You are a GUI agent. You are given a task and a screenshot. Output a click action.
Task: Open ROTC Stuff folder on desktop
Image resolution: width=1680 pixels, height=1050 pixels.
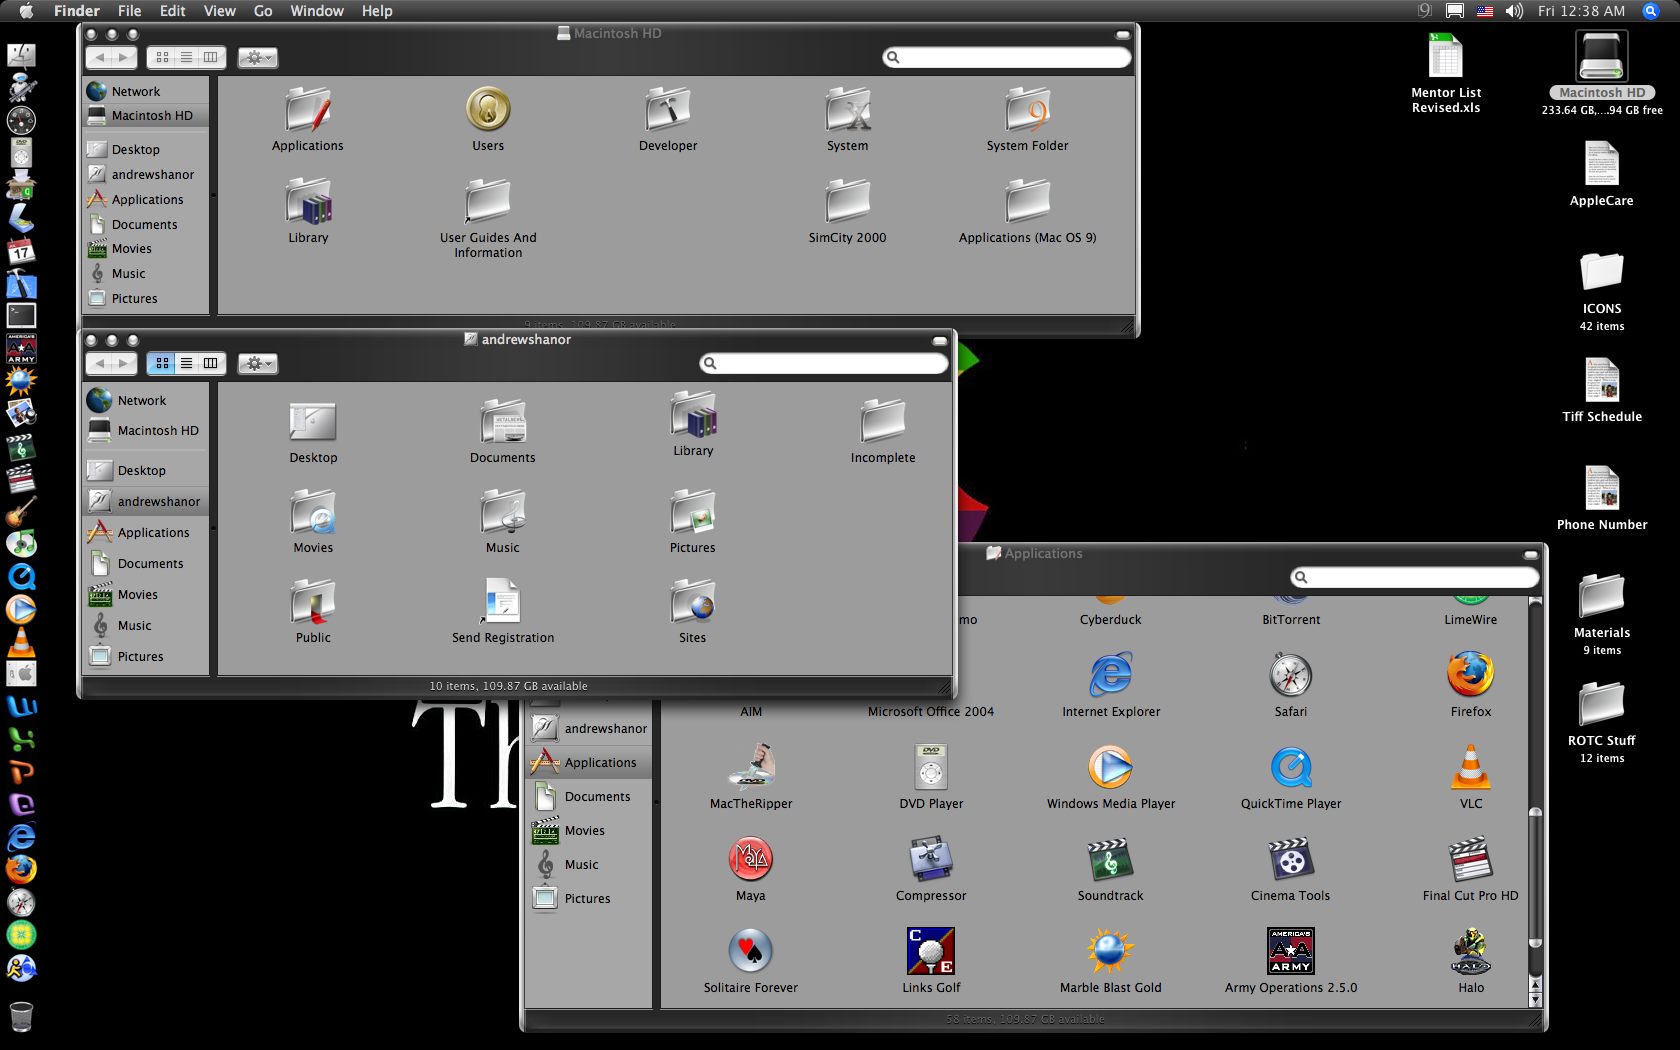(x=1601, y=705)
